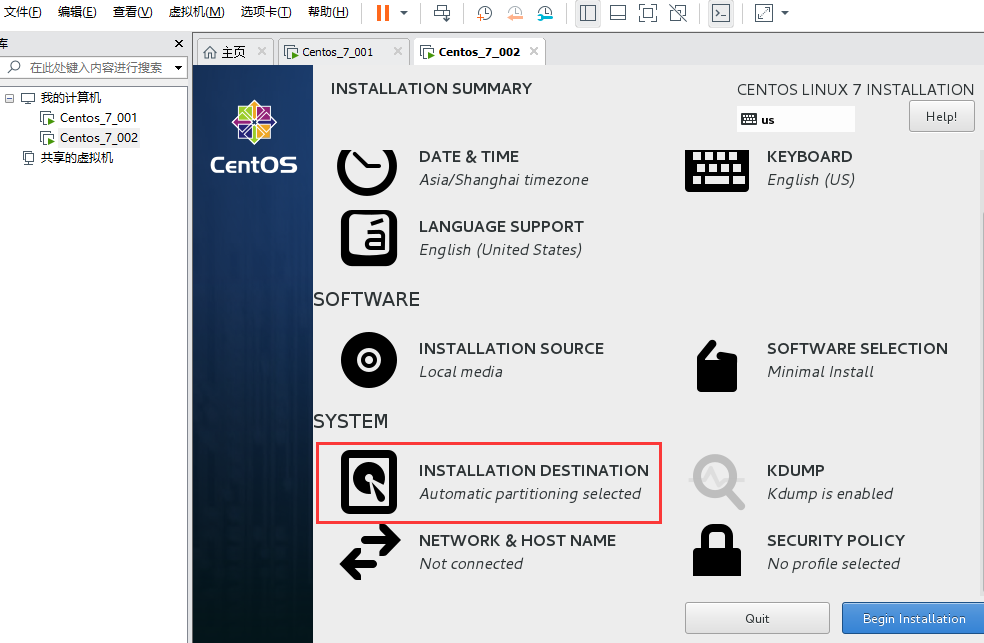
Task: Open Network & Host Name arrows icon
Action: click(370, 552)
